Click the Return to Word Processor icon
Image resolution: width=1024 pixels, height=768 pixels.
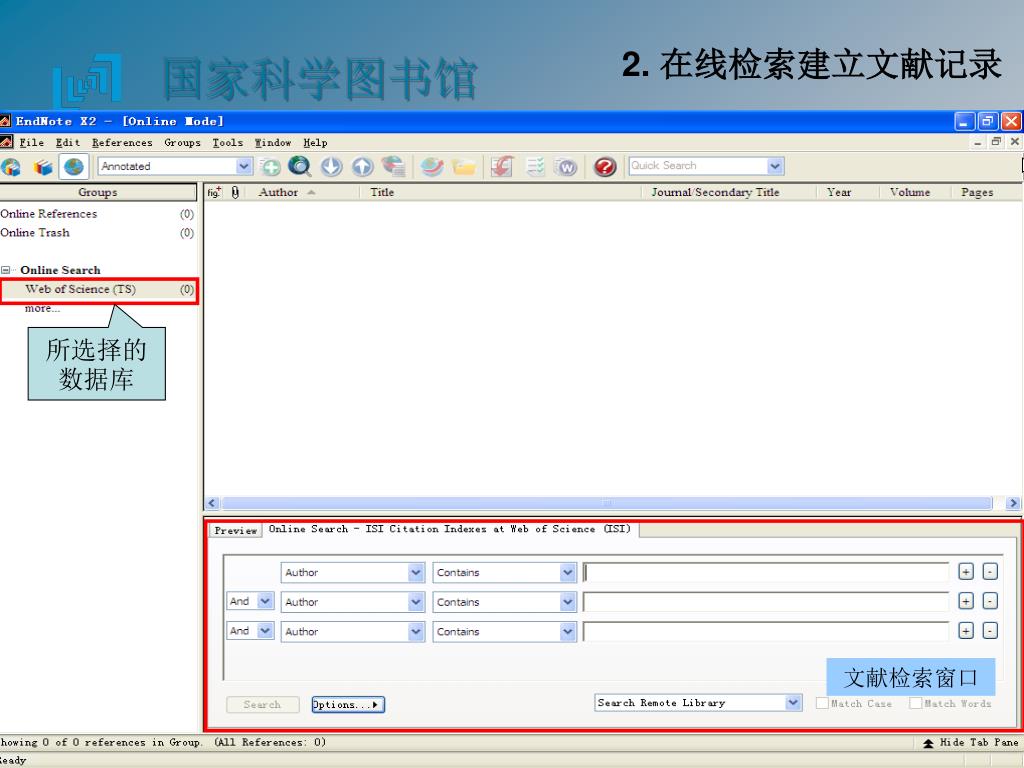coord(566,167)
